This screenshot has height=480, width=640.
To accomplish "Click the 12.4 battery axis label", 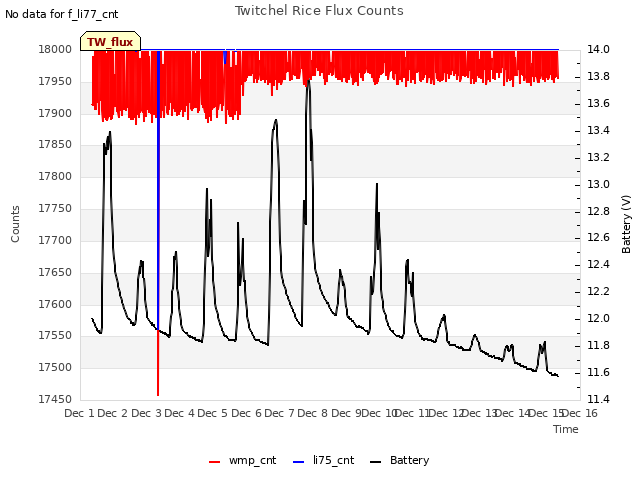I will pyautogui.click(x=598, y=264).
